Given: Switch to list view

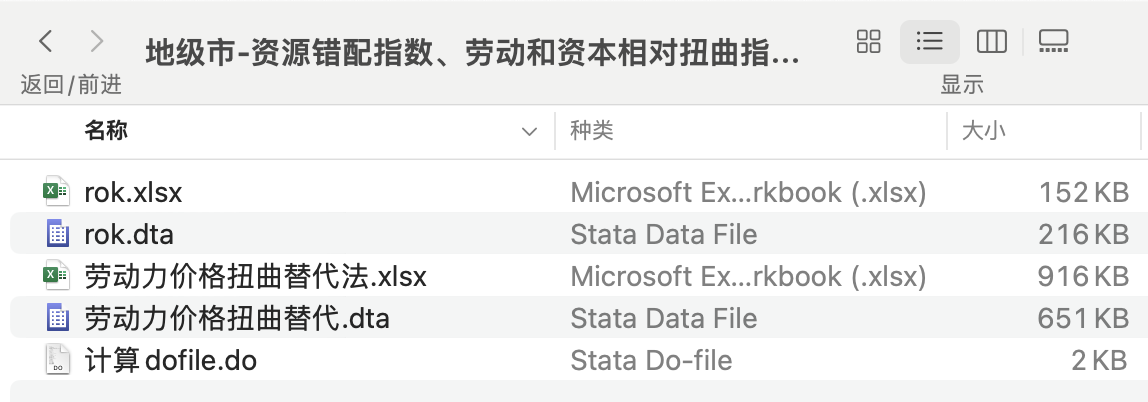Looking at the screenshot, I should 930,41.
